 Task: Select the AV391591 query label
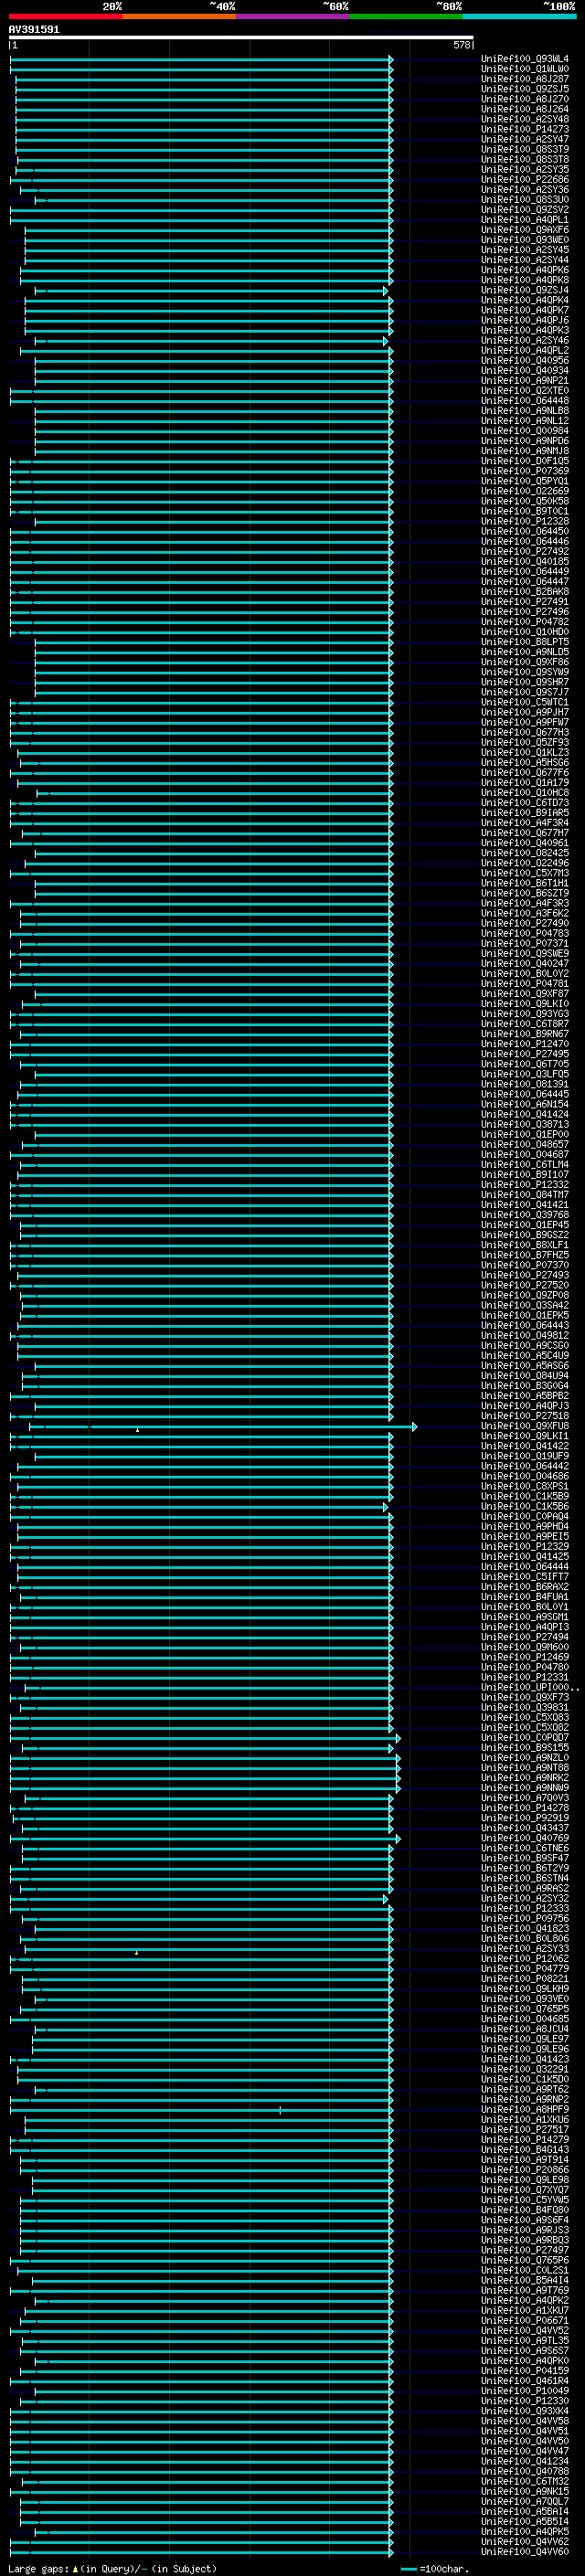(x=34, y=30)
